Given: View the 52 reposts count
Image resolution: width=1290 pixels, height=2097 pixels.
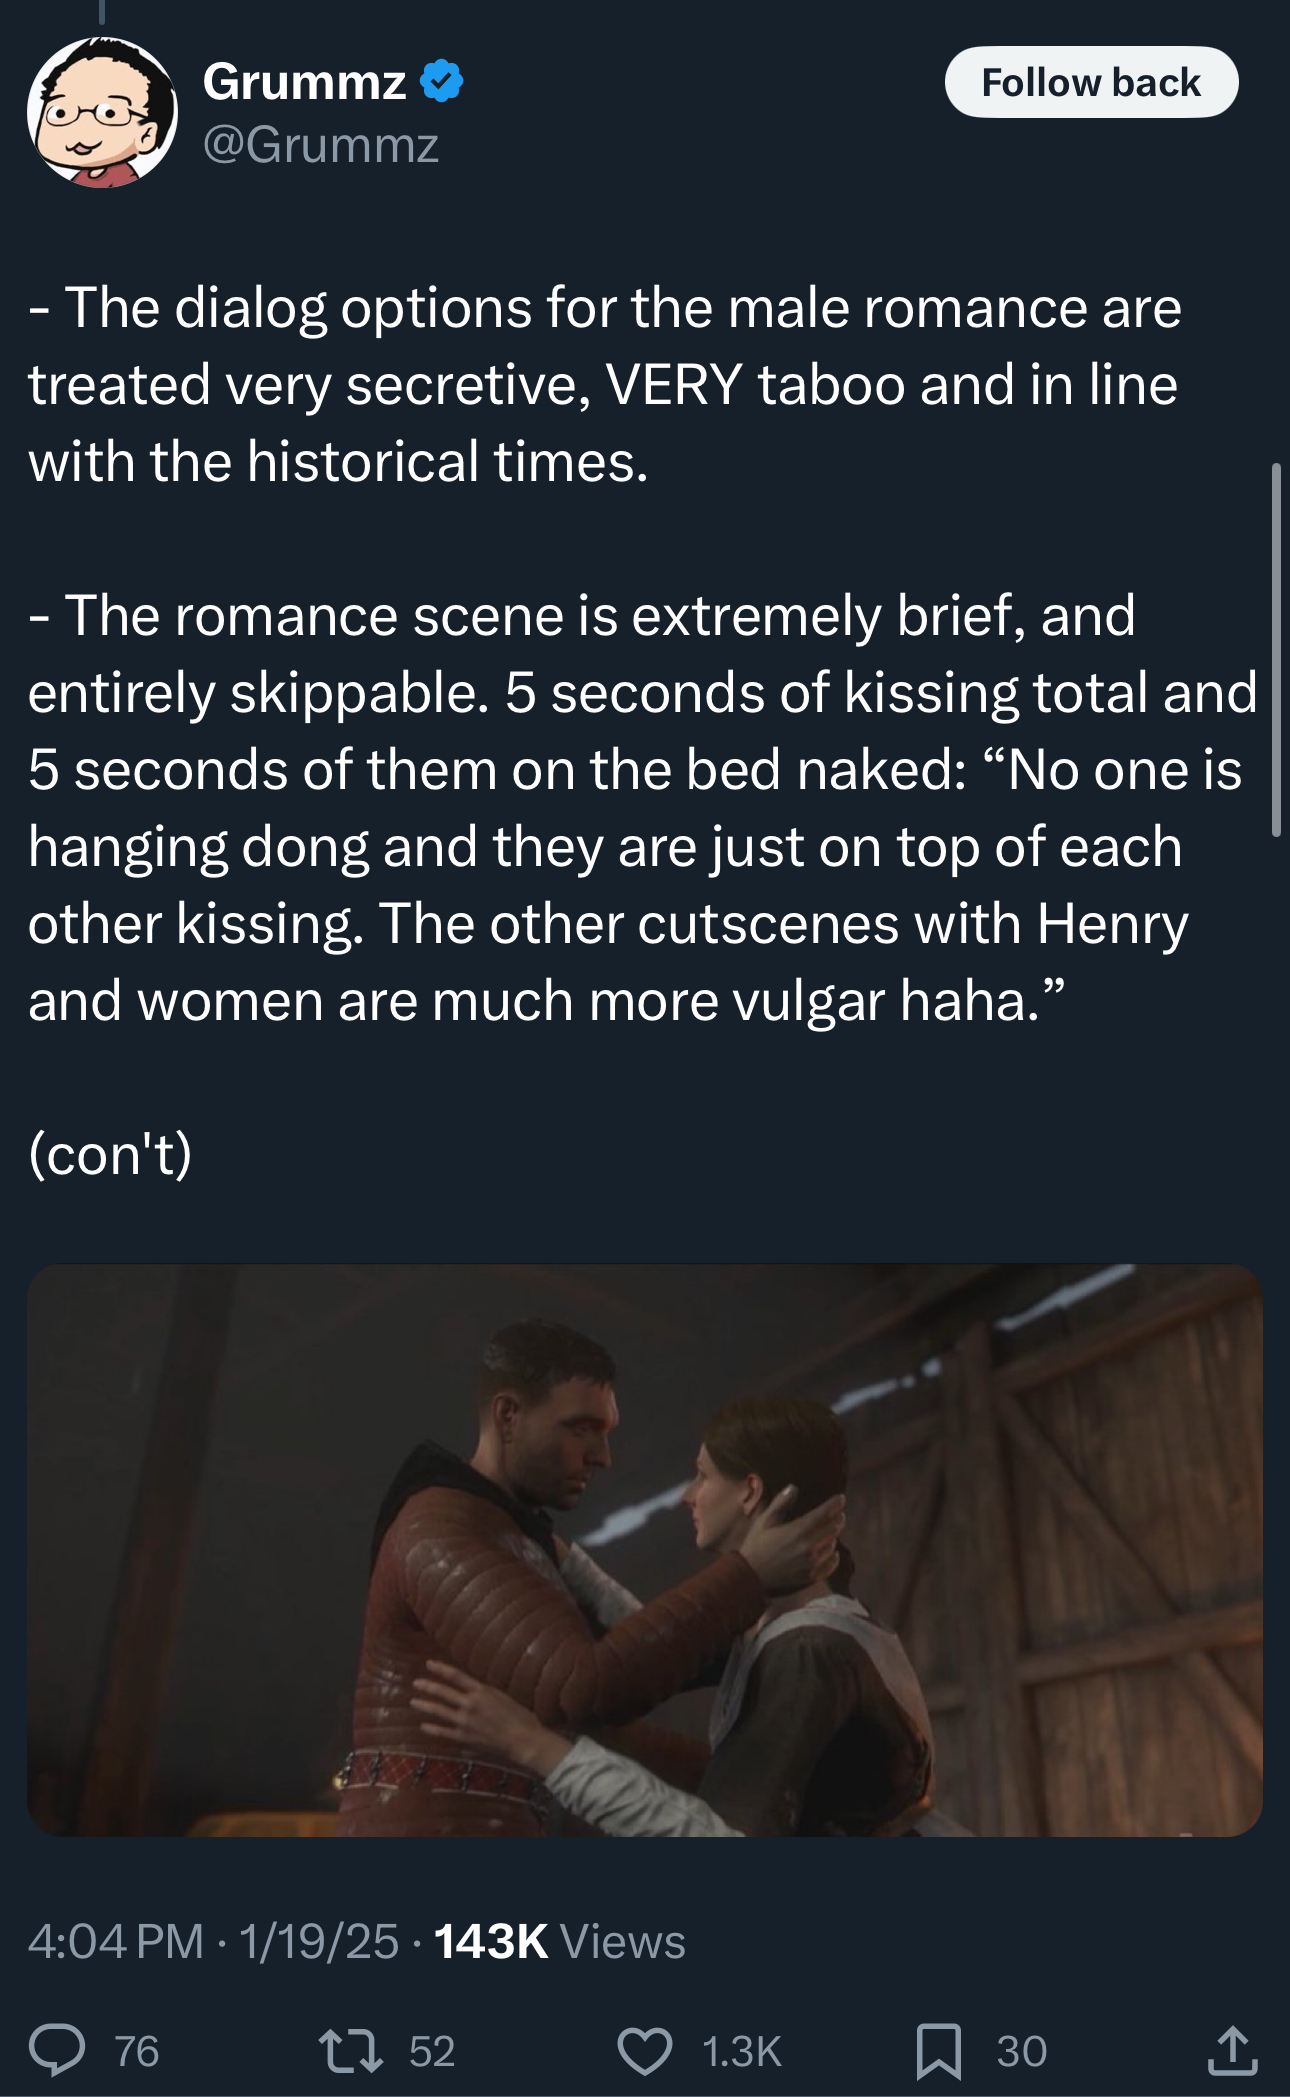Looking at the screenshot, I should click(432, 2051).
